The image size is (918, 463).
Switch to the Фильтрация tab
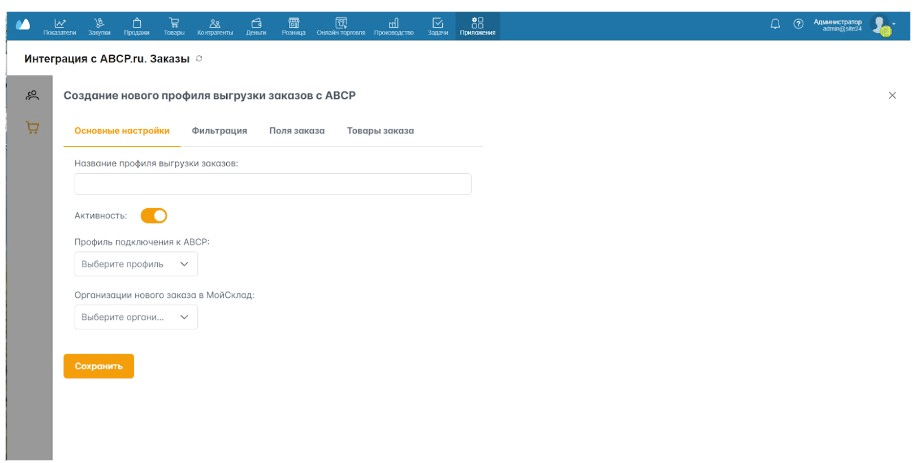tap(219, 131)
